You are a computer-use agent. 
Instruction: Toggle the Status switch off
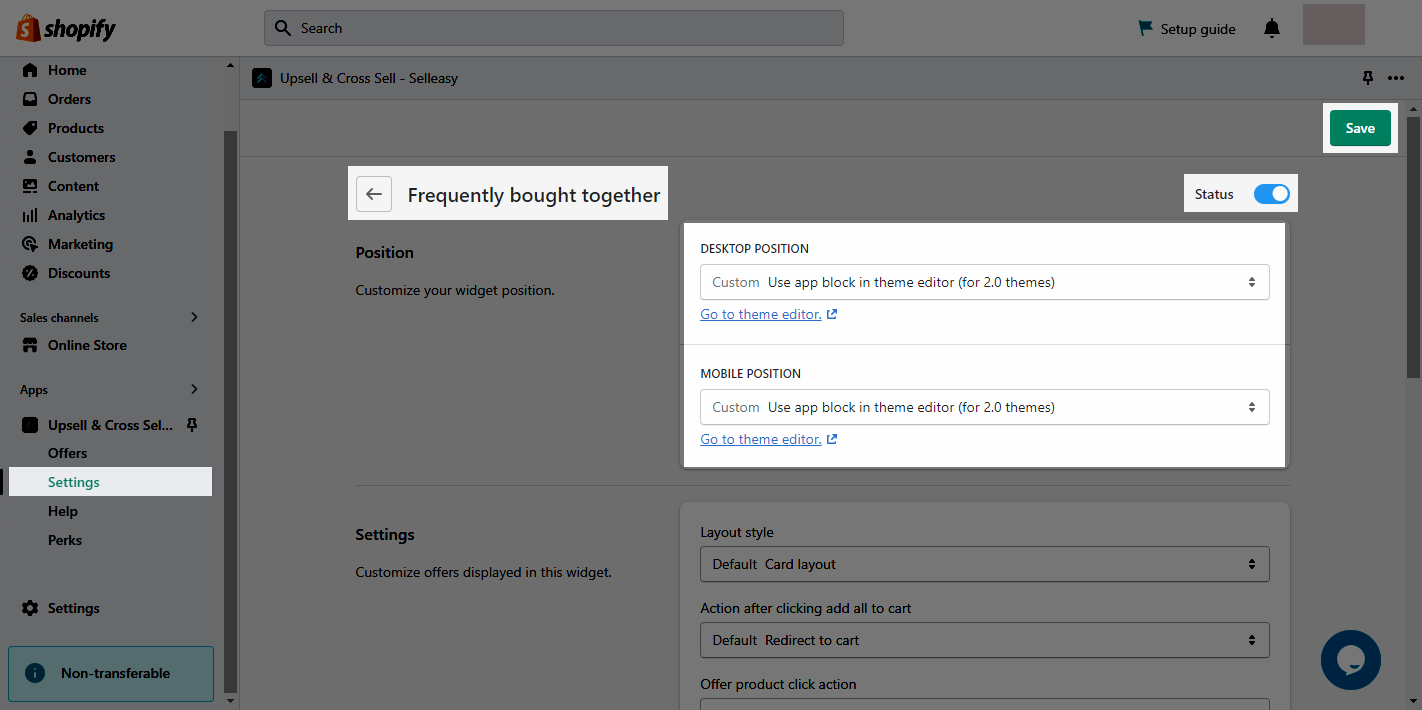pos(1272,194)
